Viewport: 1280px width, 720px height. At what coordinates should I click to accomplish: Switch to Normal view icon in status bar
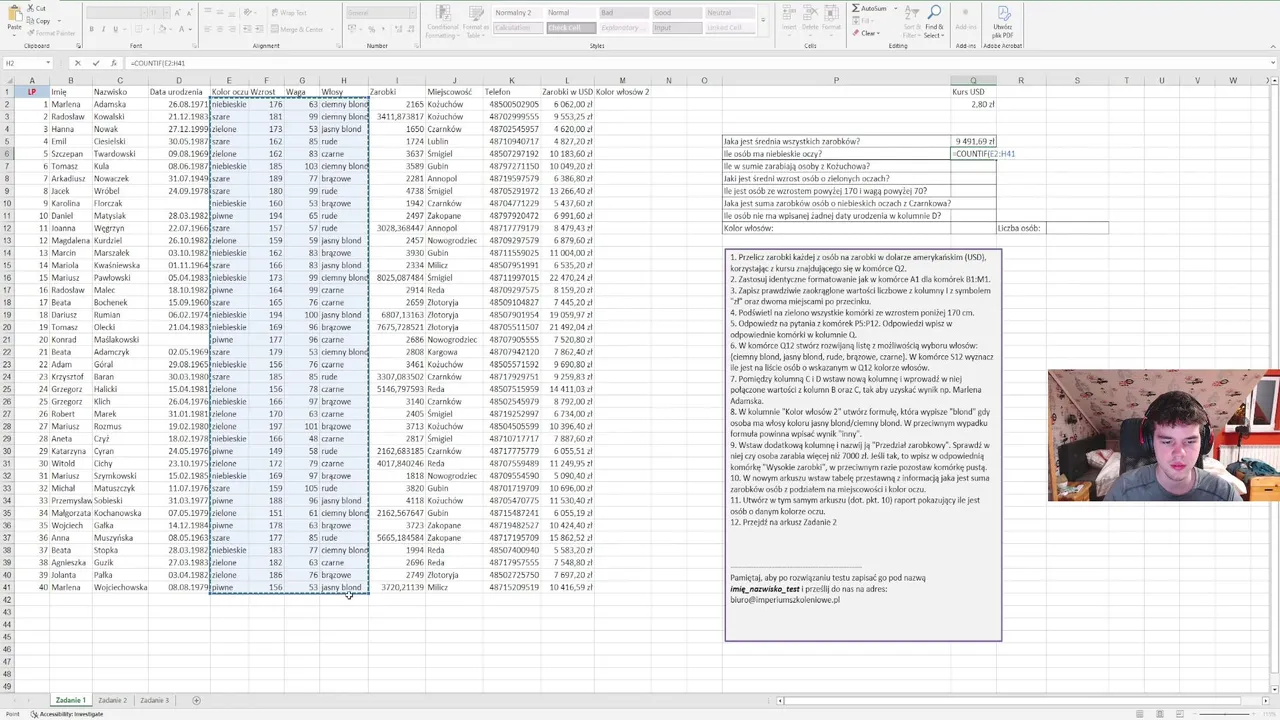(x=1139, y=713)
